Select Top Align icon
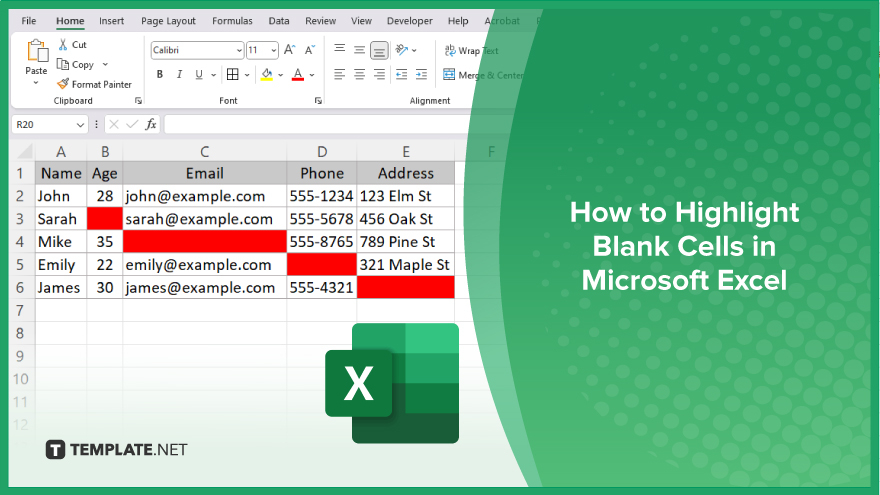Screen dimensions: 880x495 pyautogui.click(x=340, y=50)
